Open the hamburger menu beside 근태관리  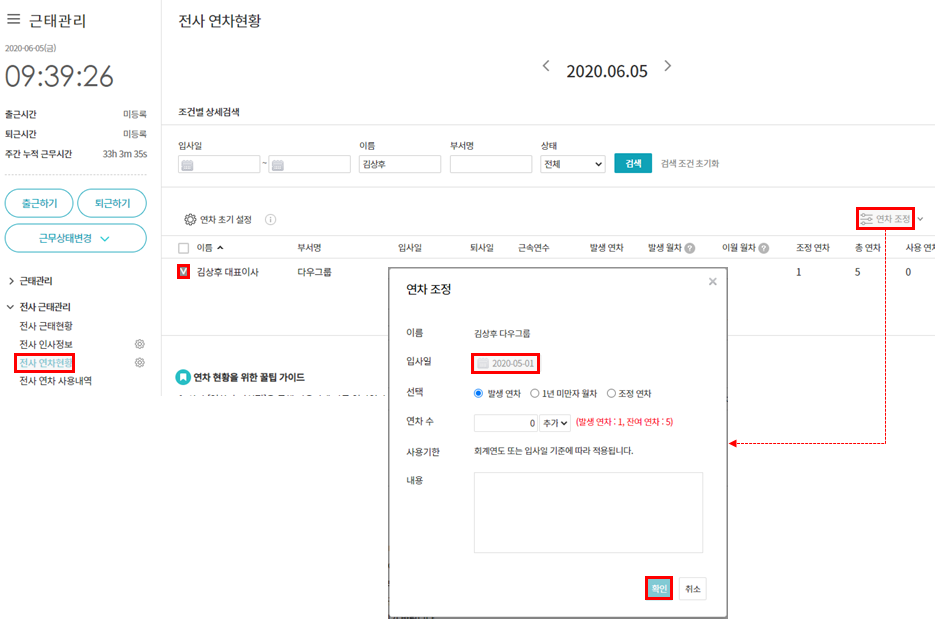click(x=14, y=20)
